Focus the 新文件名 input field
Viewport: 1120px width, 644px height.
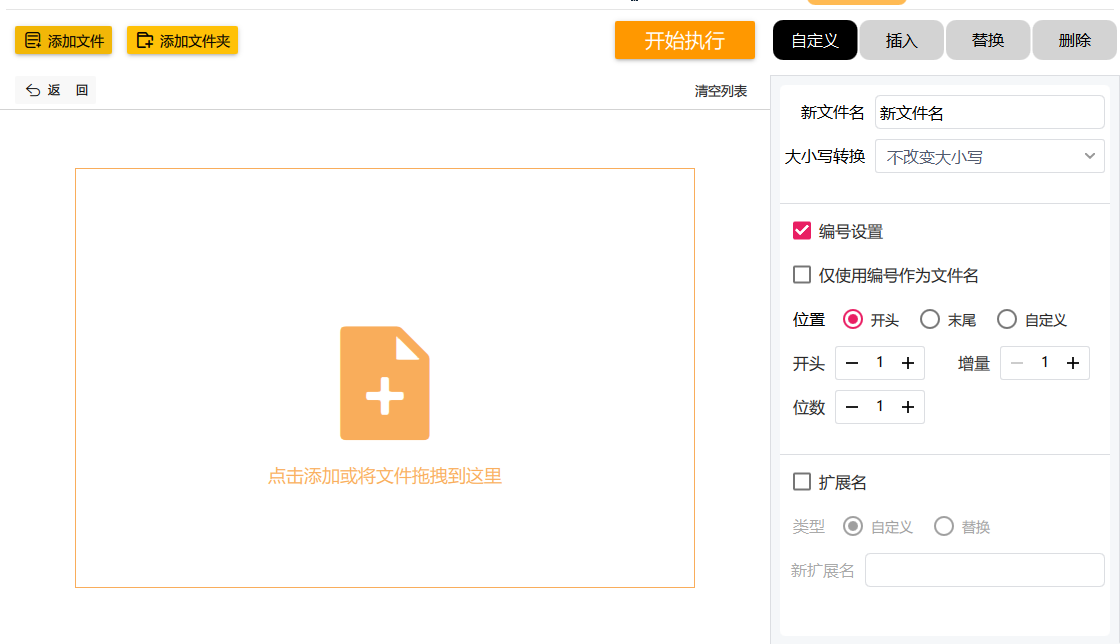(x=989, y=113)
